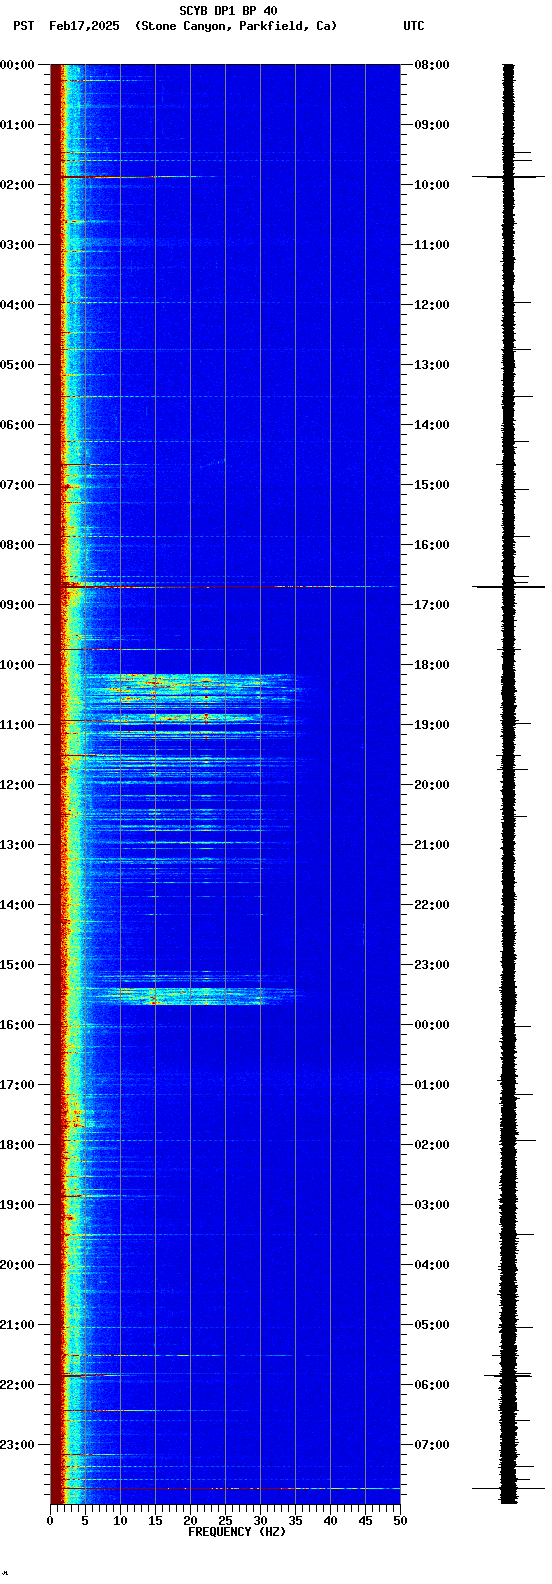Click the title text "SCYB DP1 BP 40"
Viewport: 552px width, 1584px height.
(228, 11)
